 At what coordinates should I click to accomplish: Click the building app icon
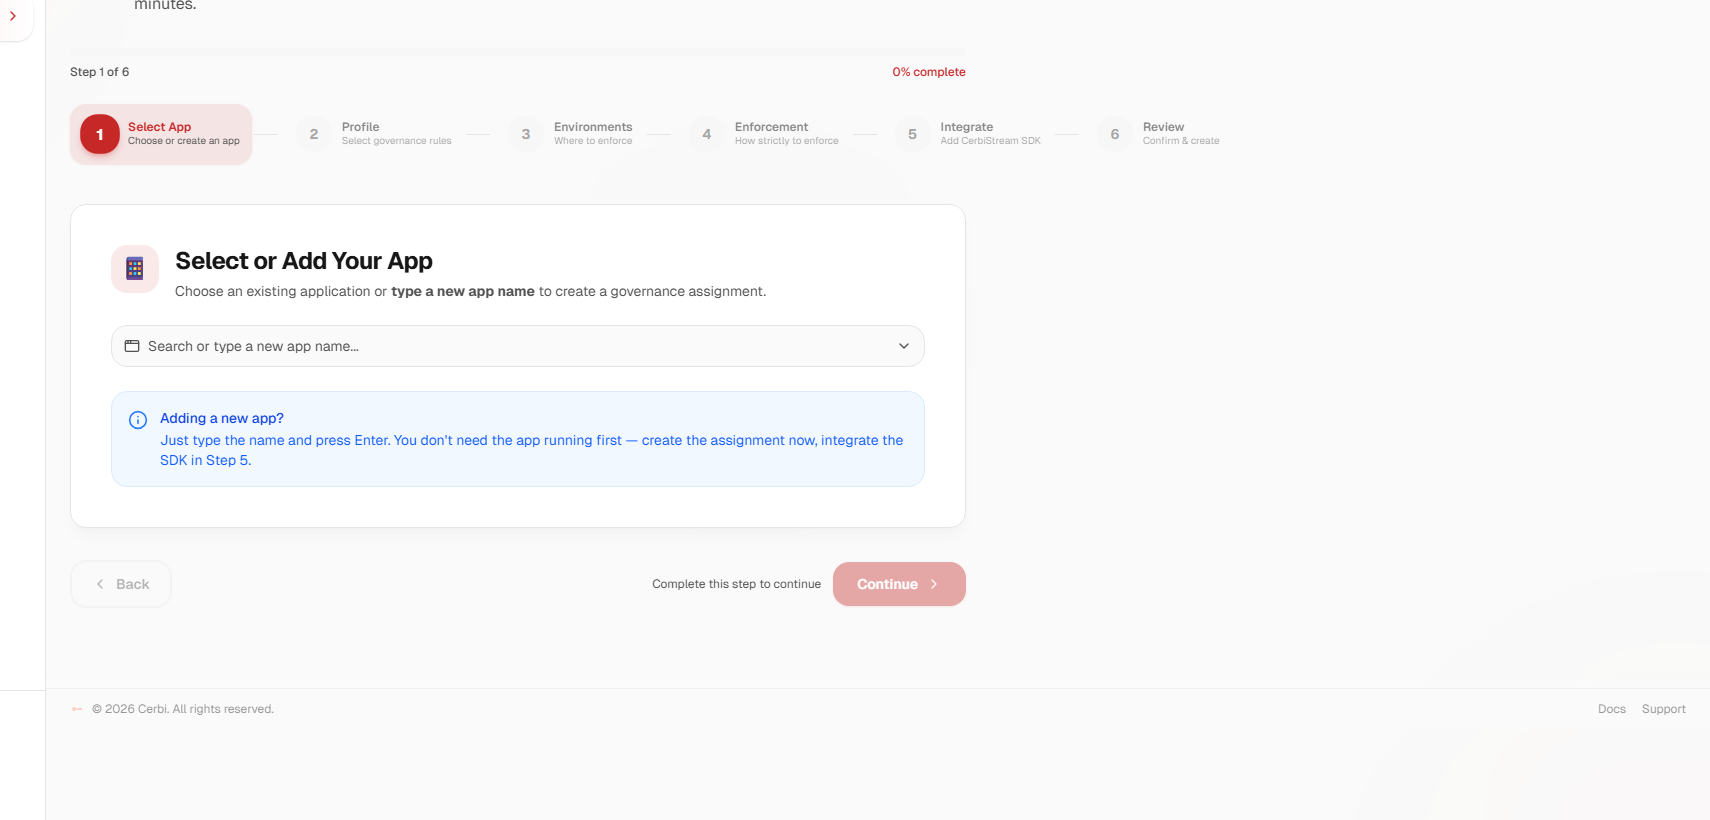[x=135, y=269]
